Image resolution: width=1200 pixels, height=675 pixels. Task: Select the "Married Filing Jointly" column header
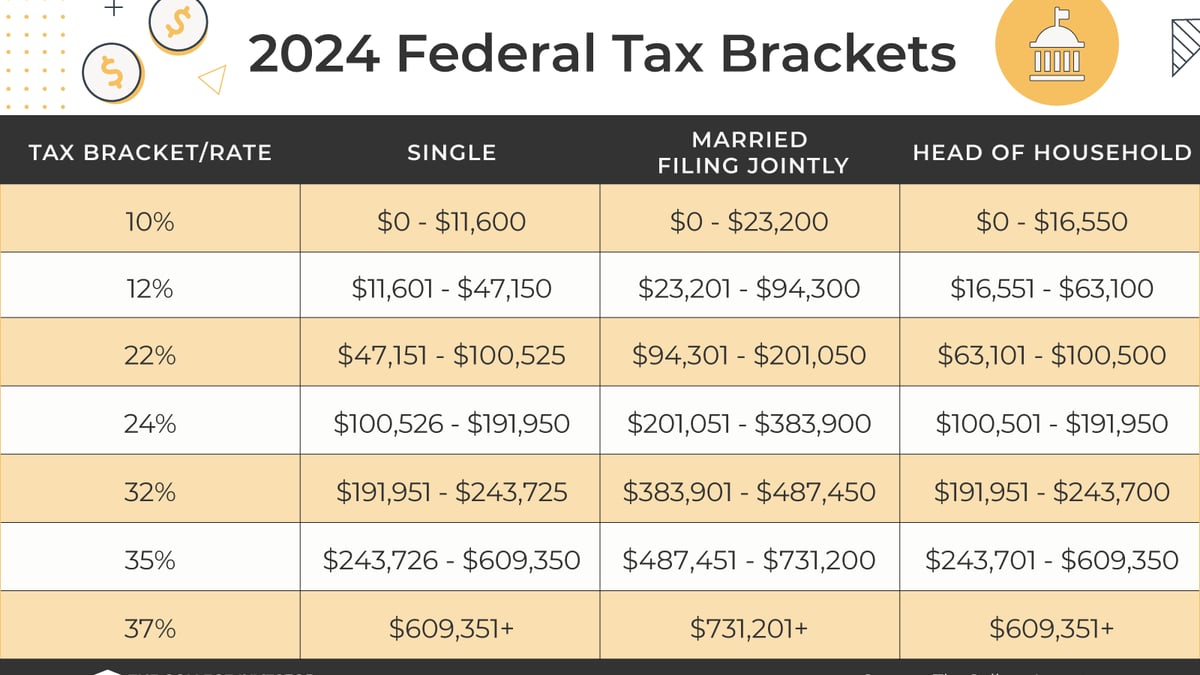pos(749,153)
